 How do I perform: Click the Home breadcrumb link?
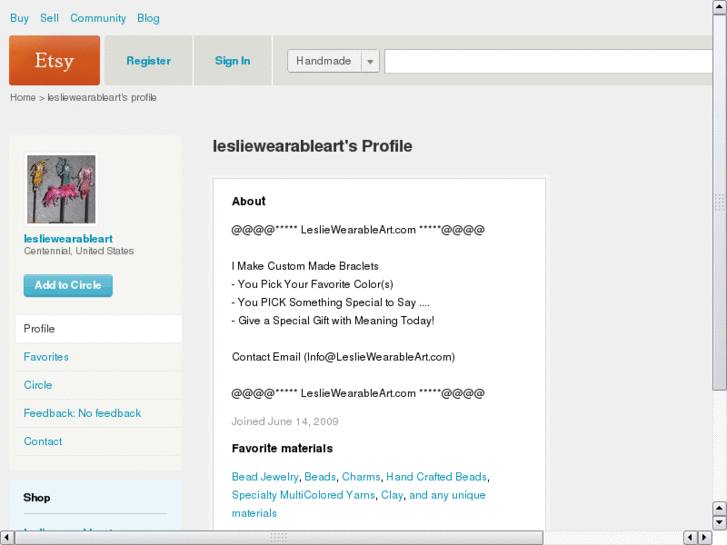[x=23, y=97]
